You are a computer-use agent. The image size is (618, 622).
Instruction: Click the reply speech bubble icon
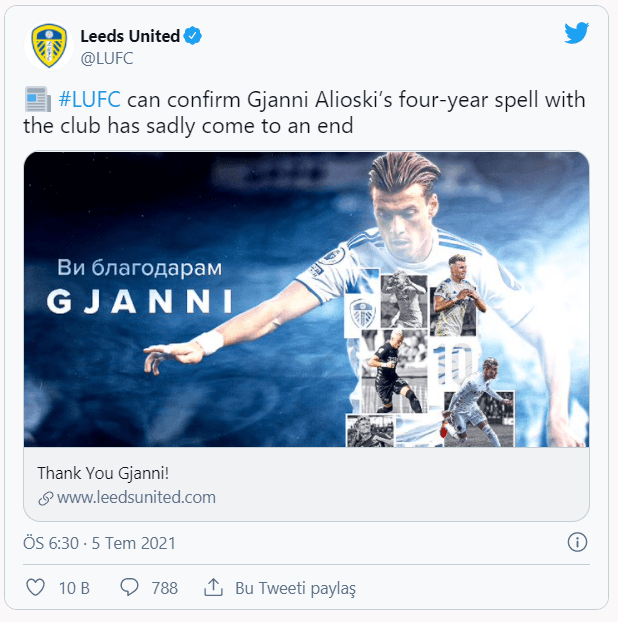129,587
